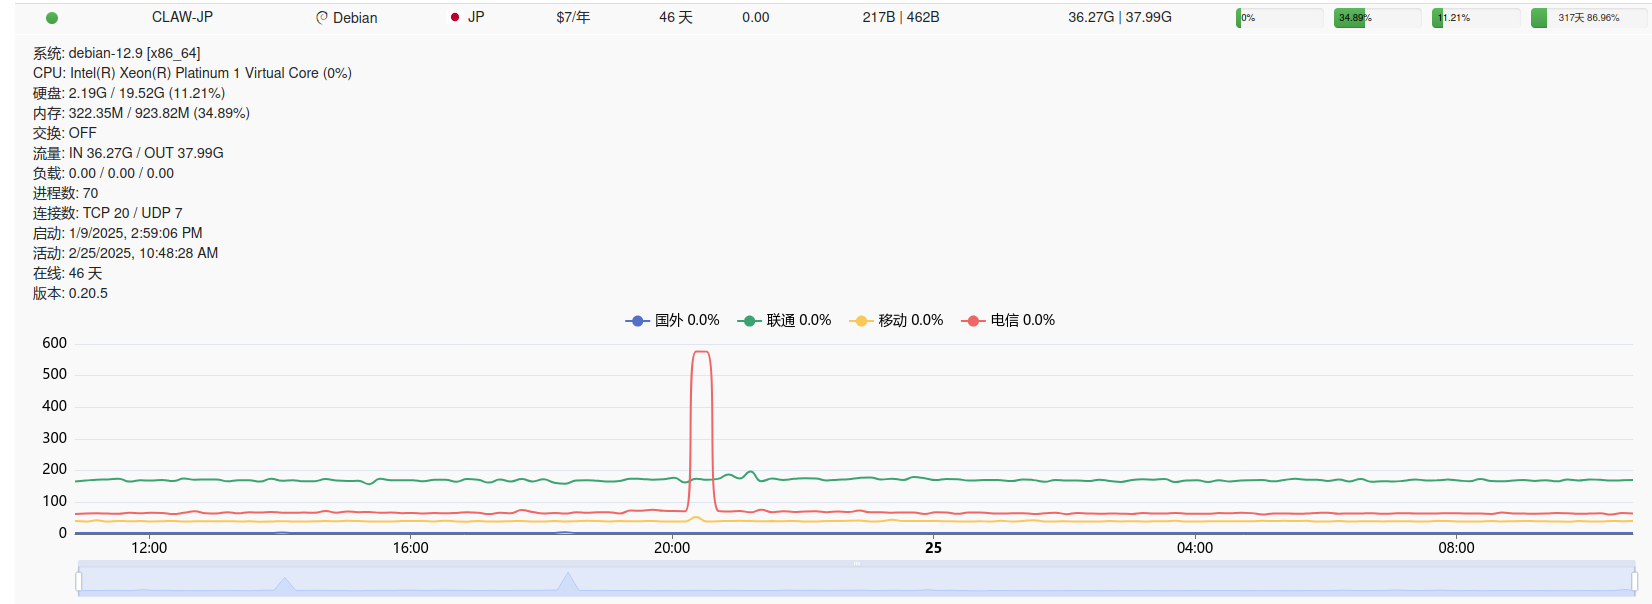Click the green online status dot for CLAW-JP

click(x=52, y=18)
